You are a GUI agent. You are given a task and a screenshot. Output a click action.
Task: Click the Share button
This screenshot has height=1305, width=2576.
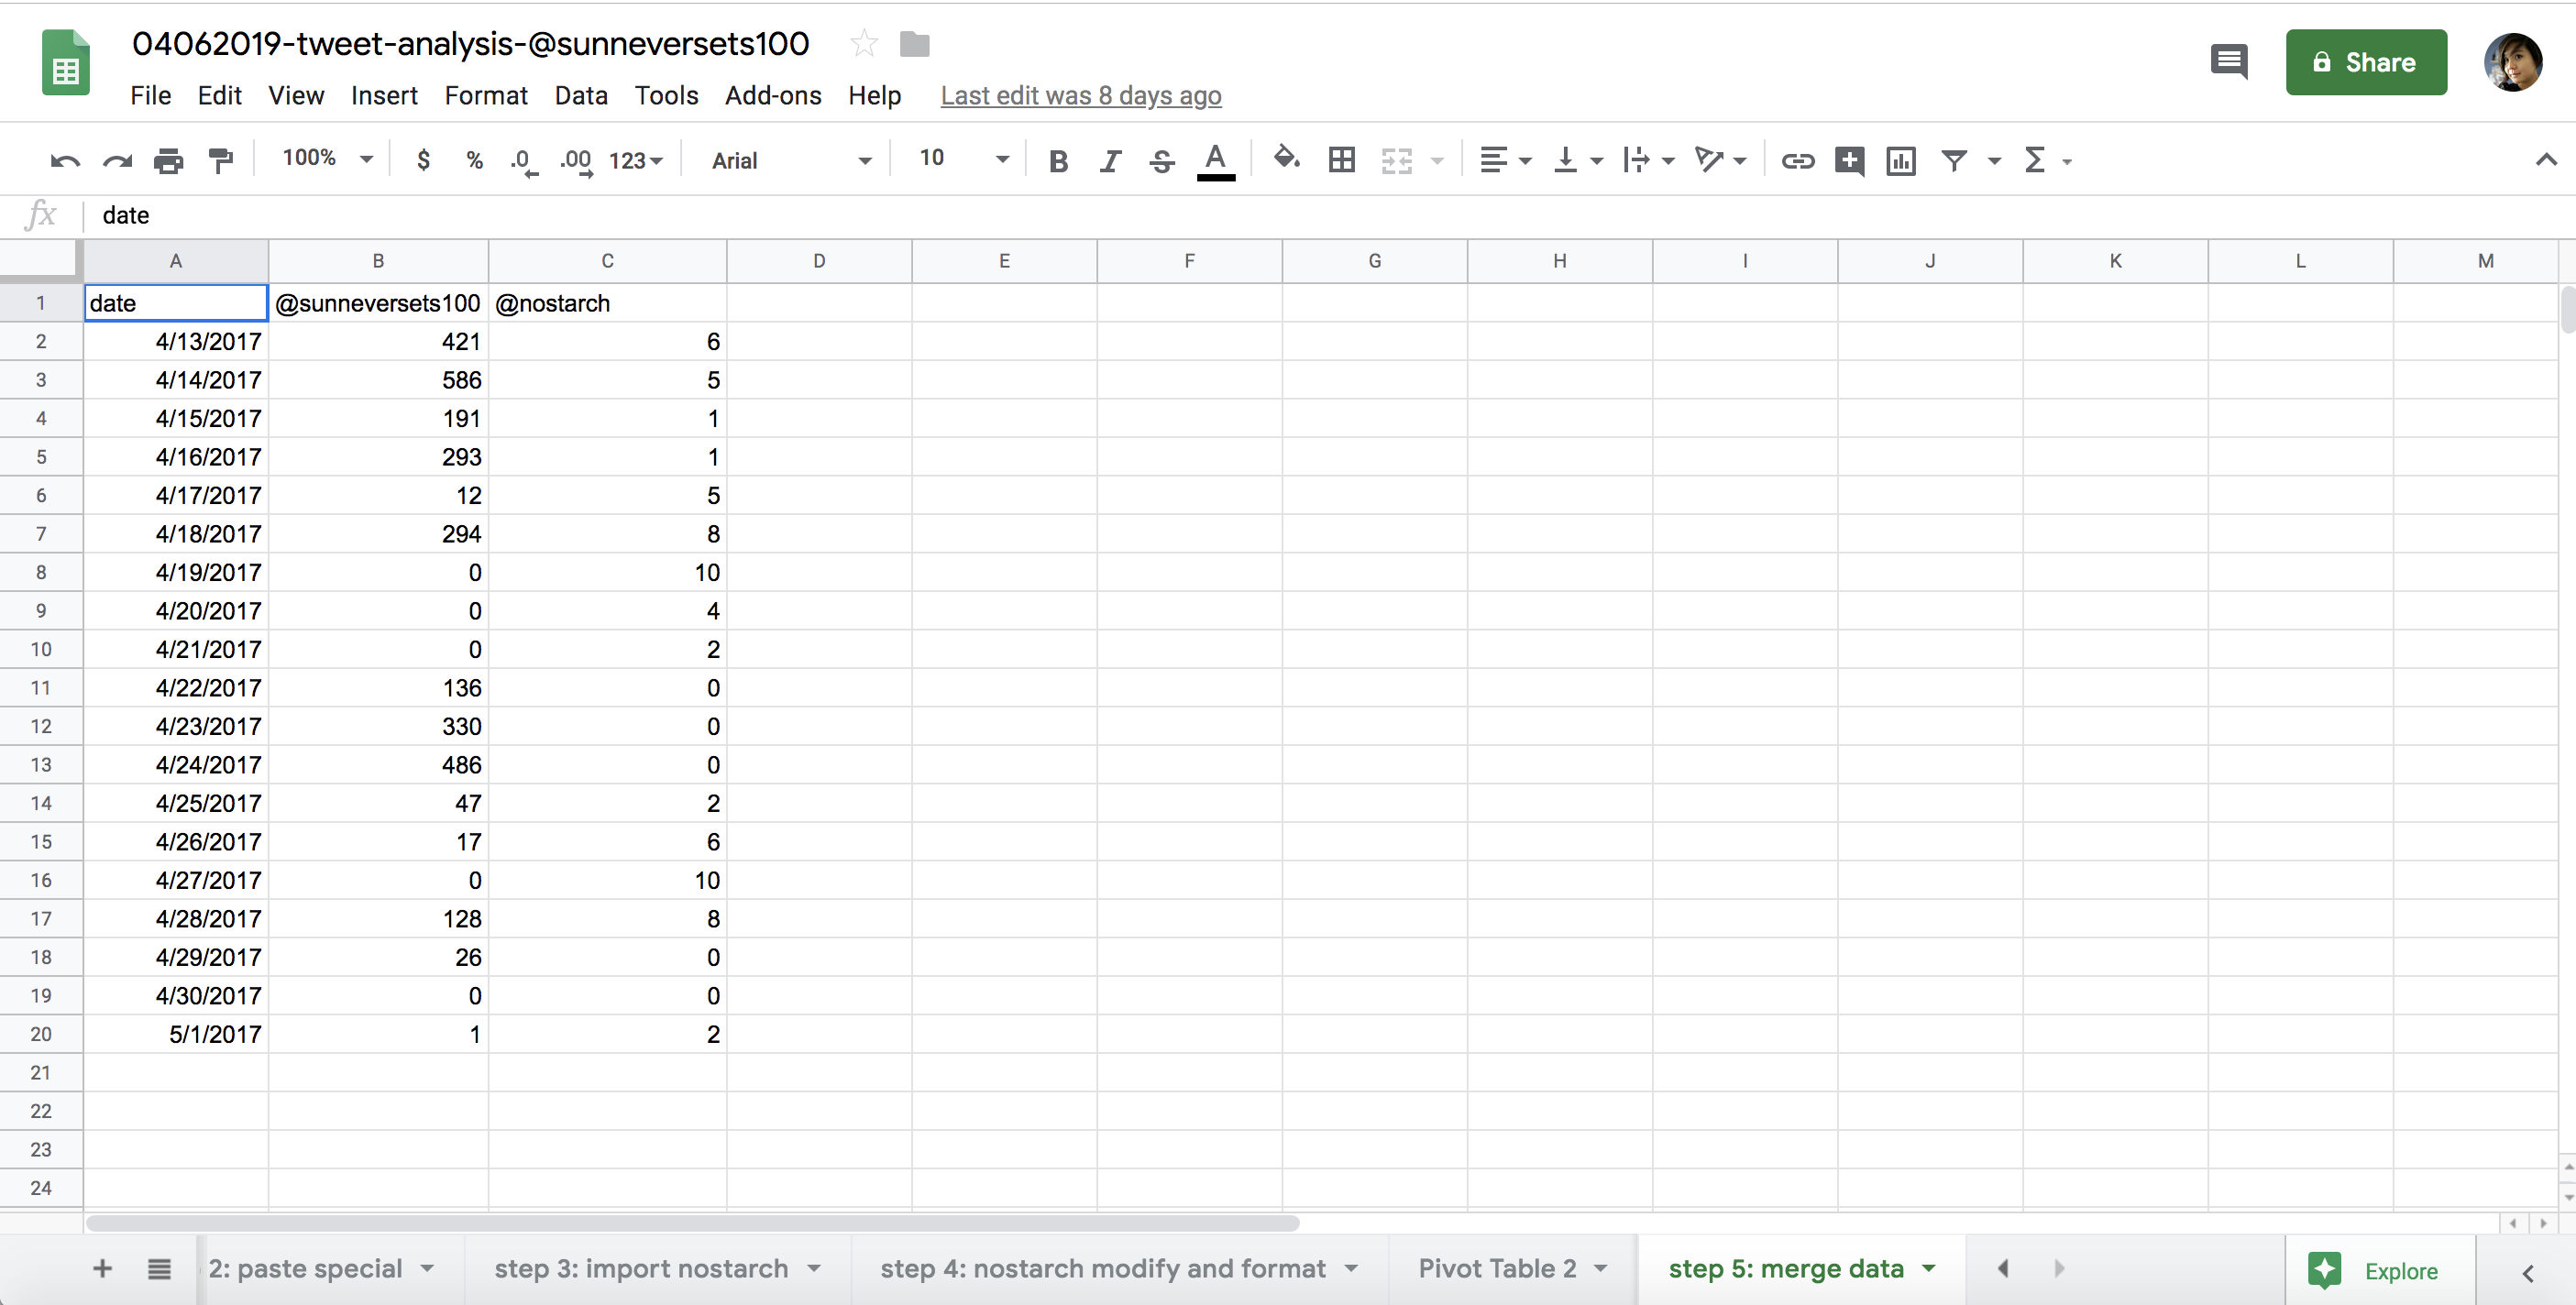[x=2364, y=61]
